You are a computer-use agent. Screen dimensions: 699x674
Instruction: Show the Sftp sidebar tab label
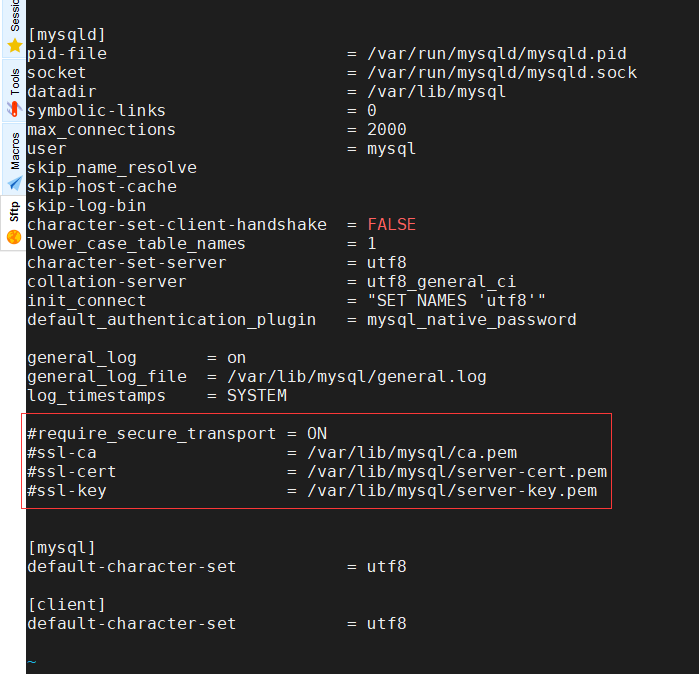14,211
